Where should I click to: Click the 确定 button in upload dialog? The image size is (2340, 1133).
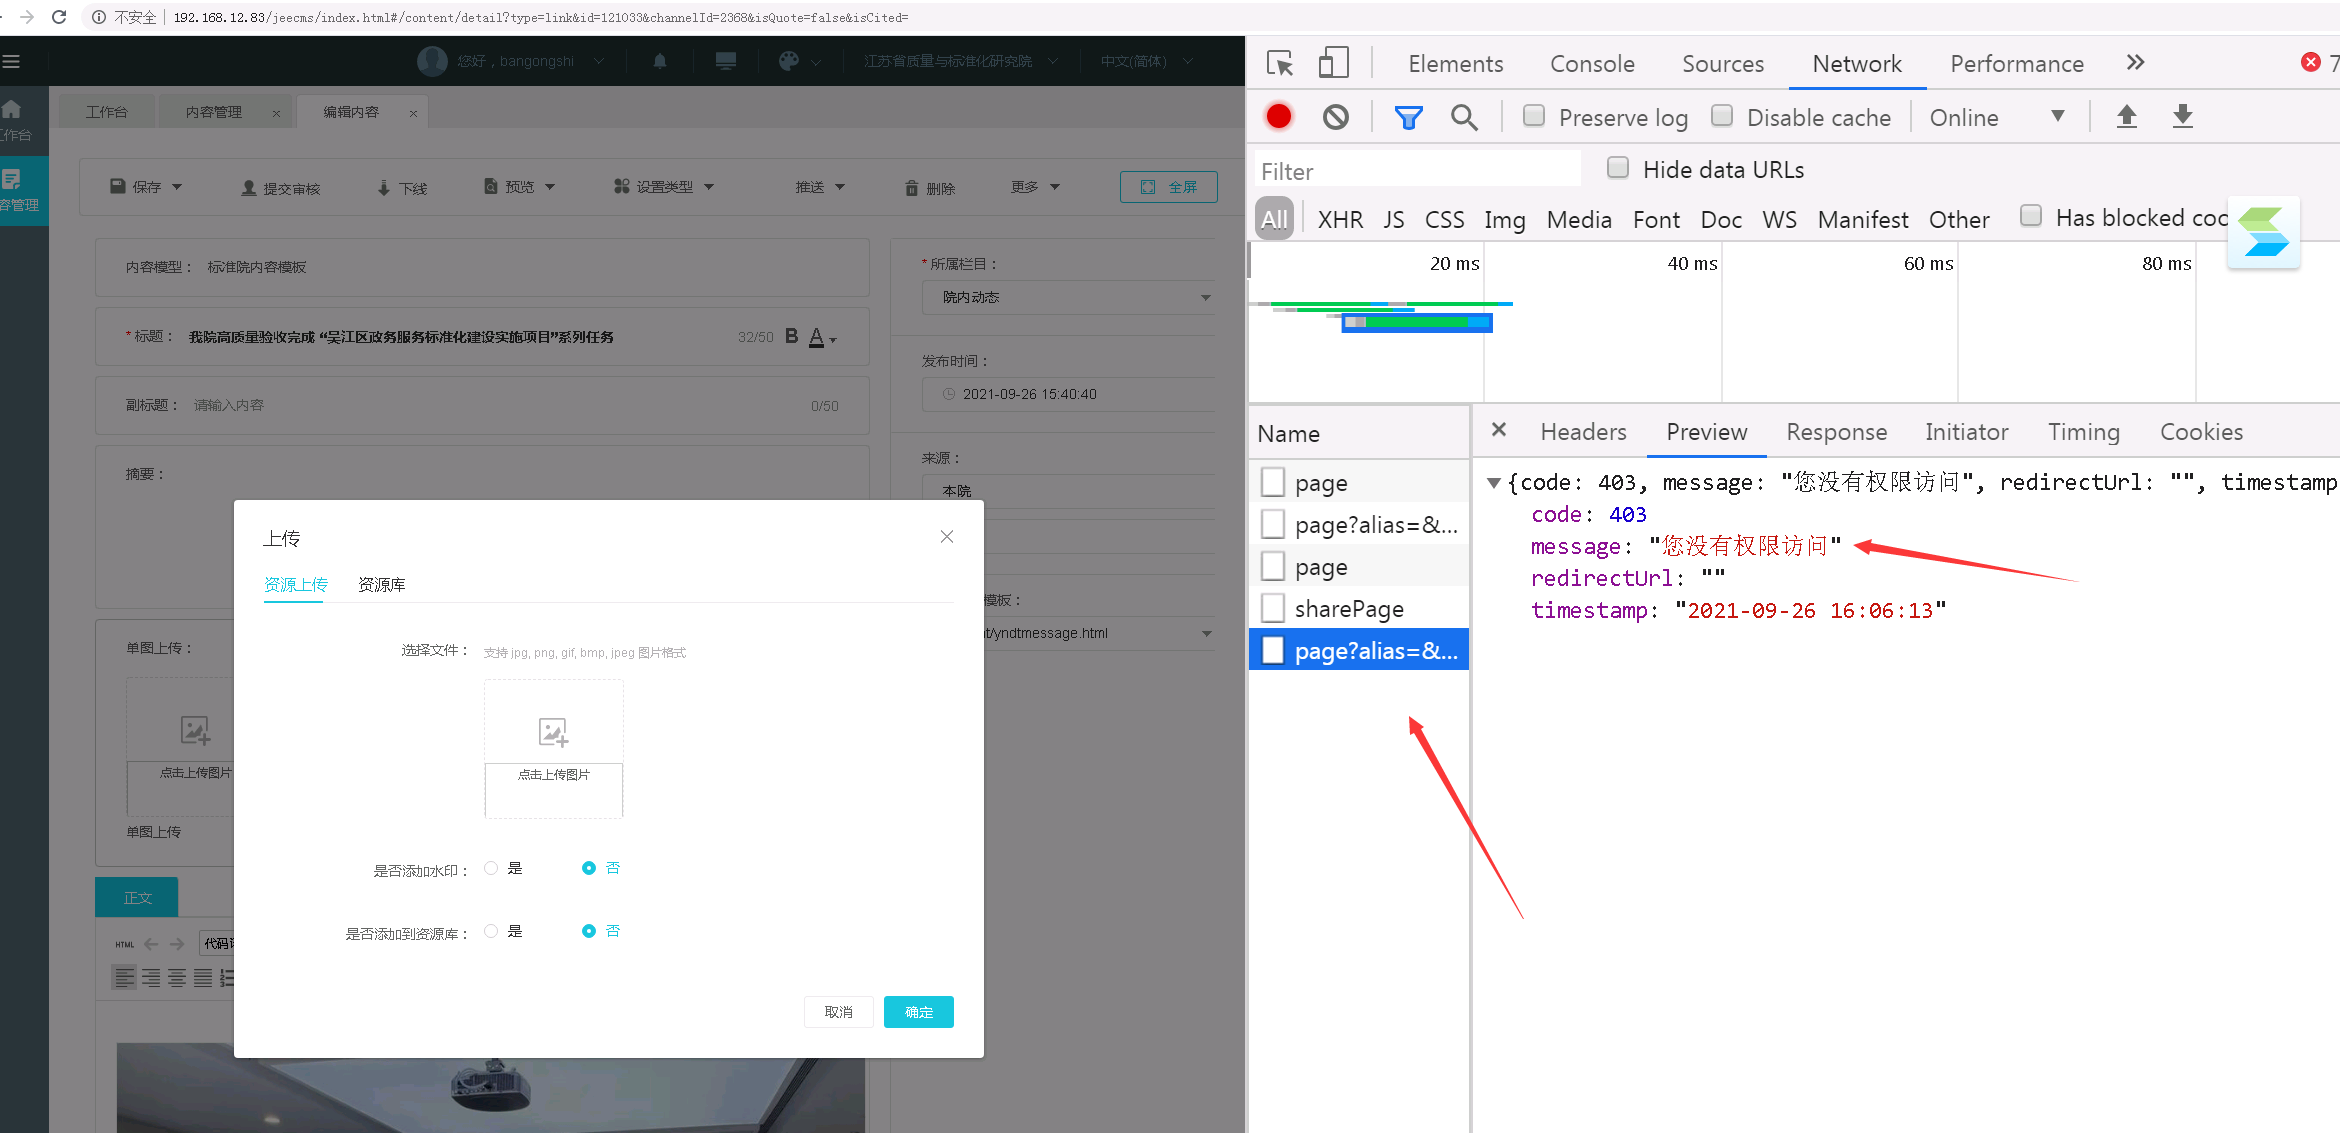[x=918, y=1012]
